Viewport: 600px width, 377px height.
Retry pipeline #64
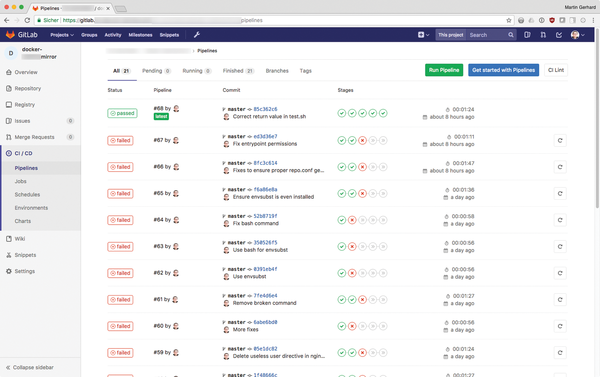[560, 220]
